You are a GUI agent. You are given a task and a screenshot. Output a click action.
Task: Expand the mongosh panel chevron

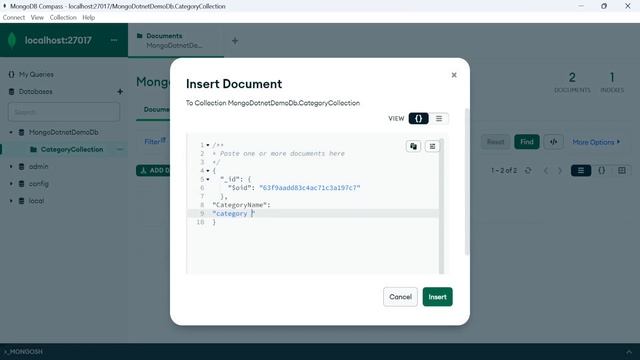coord(629,351)
